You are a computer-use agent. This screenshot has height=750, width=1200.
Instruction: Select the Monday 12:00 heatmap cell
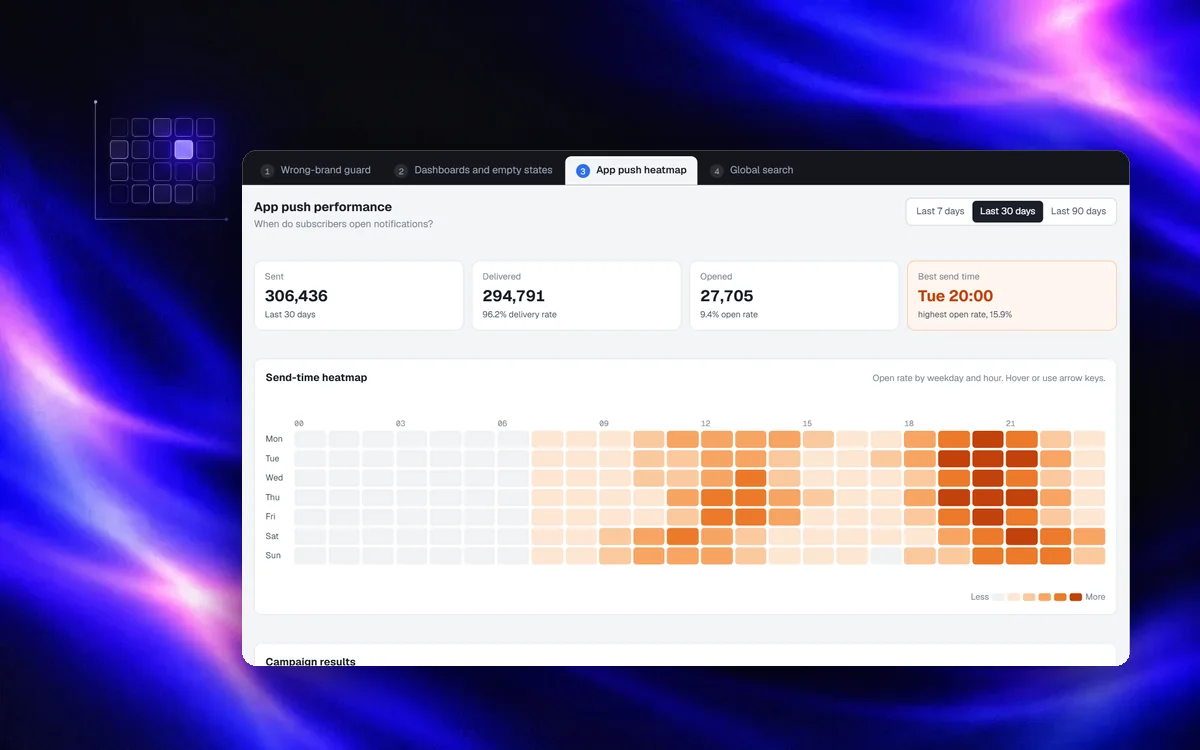tap(717, 439)
